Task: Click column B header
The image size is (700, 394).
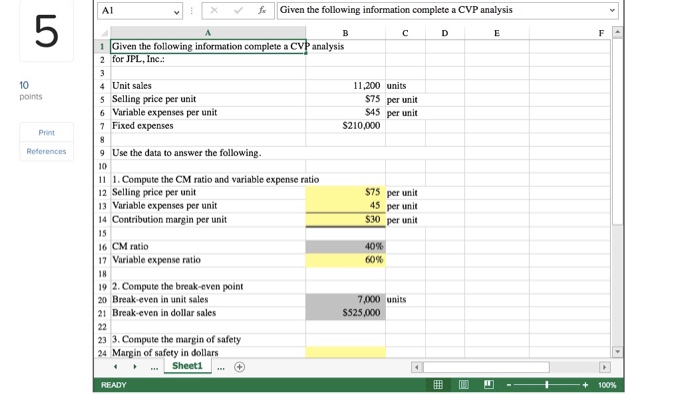Action: coord(346,33)
